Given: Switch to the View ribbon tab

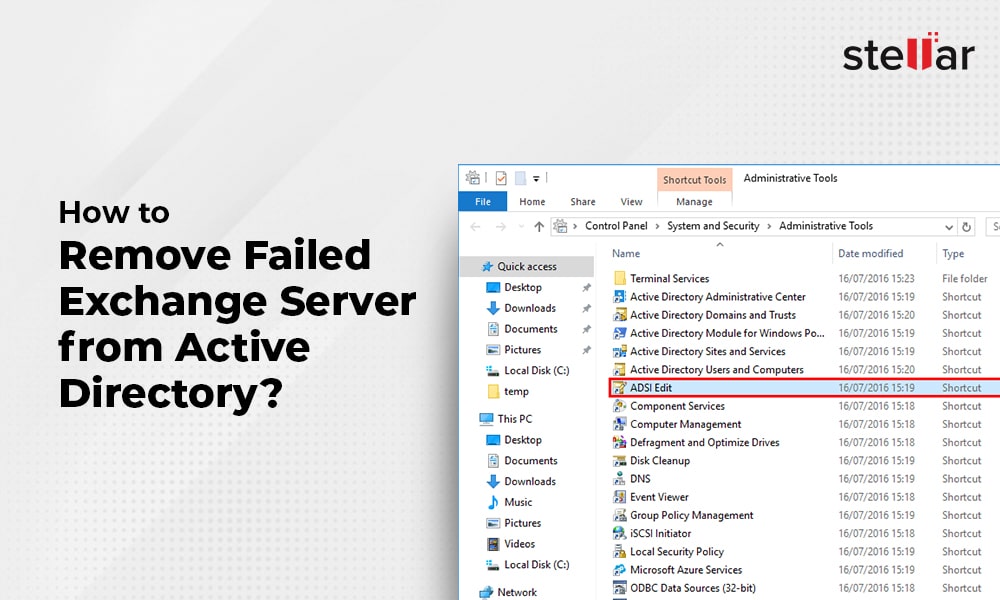Looking at the screenshot, I should 631,201.
